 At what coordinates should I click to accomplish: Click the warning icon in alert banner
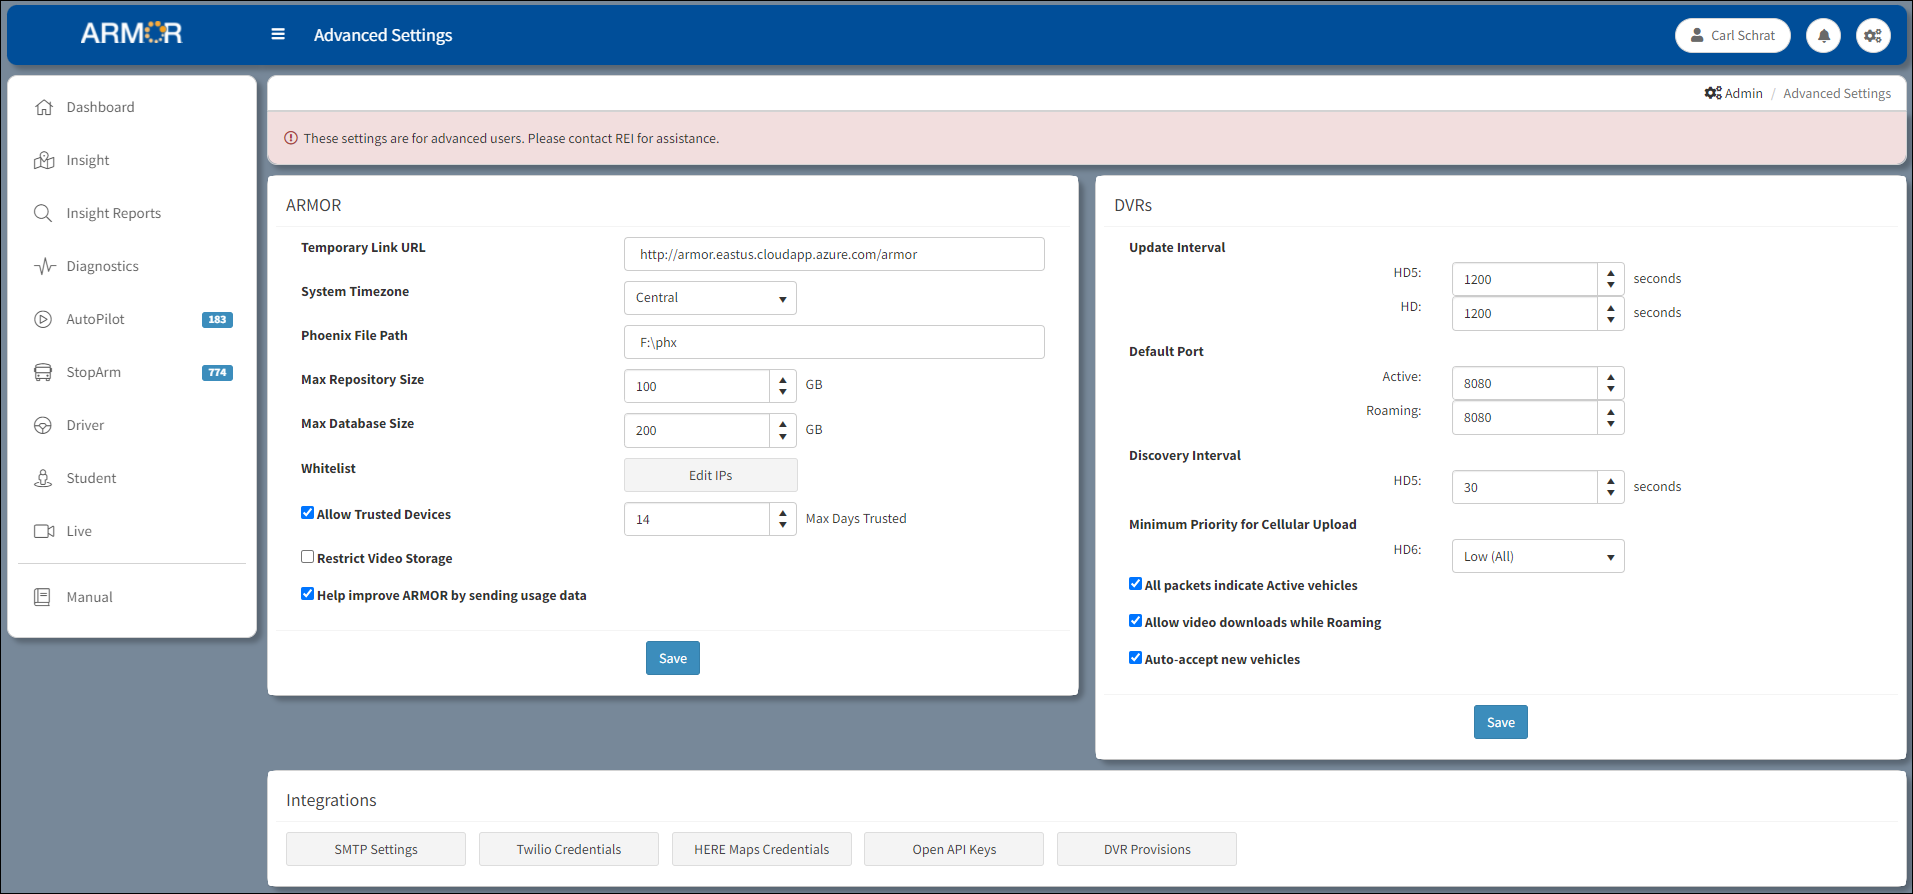(x=291, y=138)
